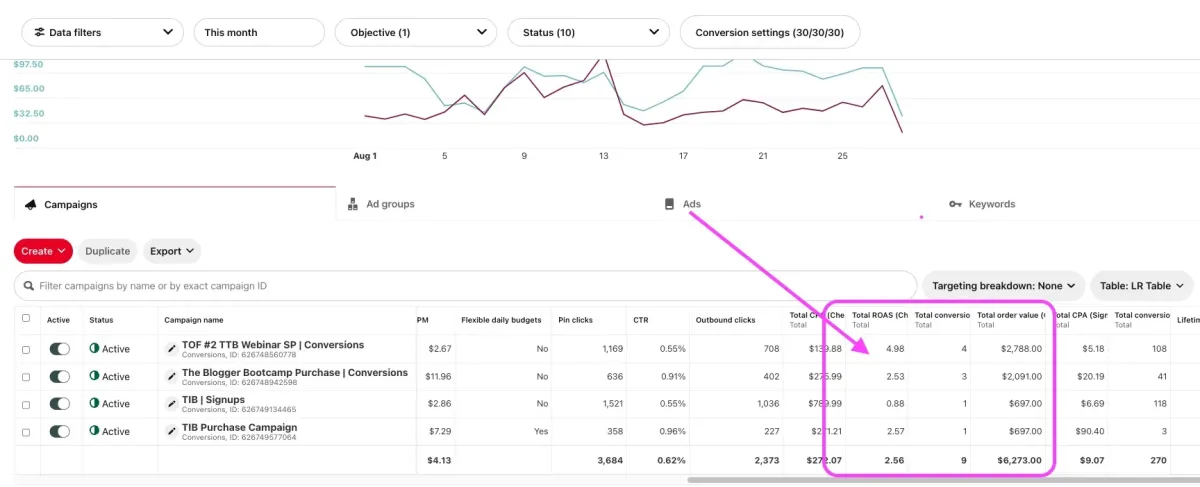Open the Table: LR Table dropdown

tap(1141, 286)
